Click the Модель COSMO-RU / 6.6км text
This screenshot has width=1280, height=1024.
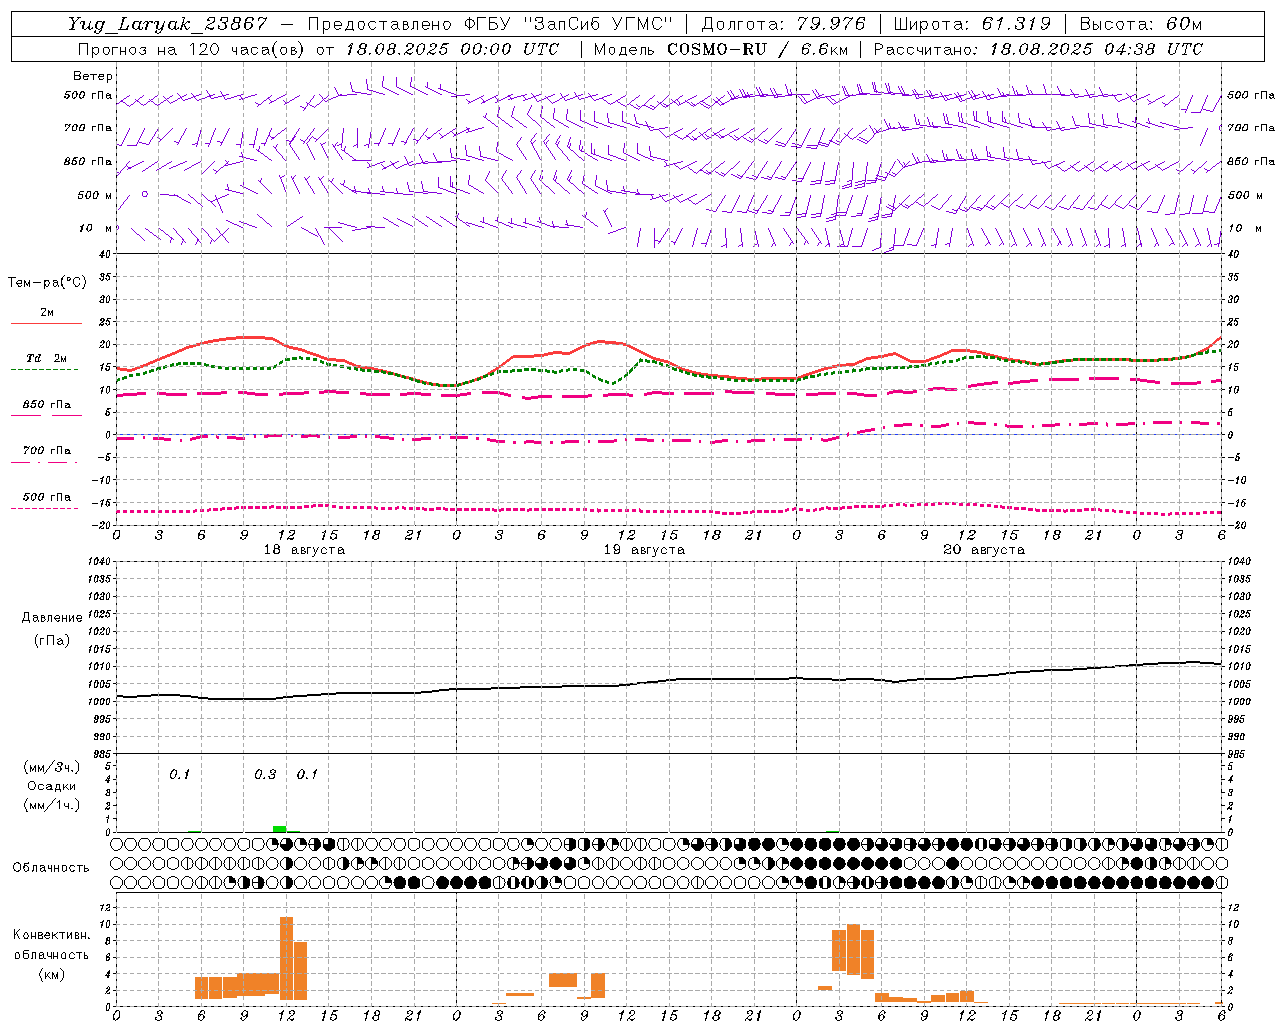[720, 49]
